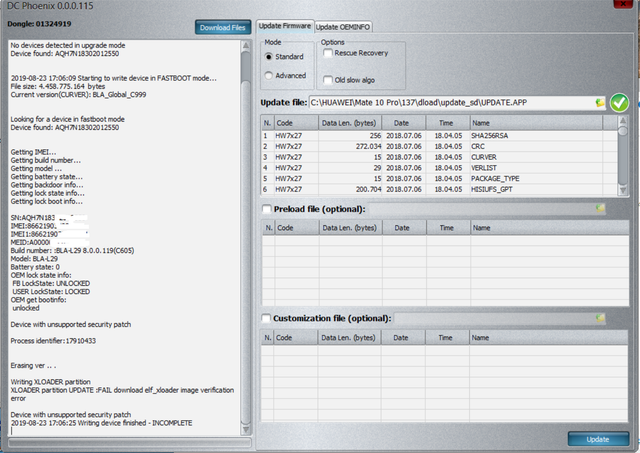This screenshot has height=453, width=640.
Task: Click preload table Code column header
Action: [297, 228]
